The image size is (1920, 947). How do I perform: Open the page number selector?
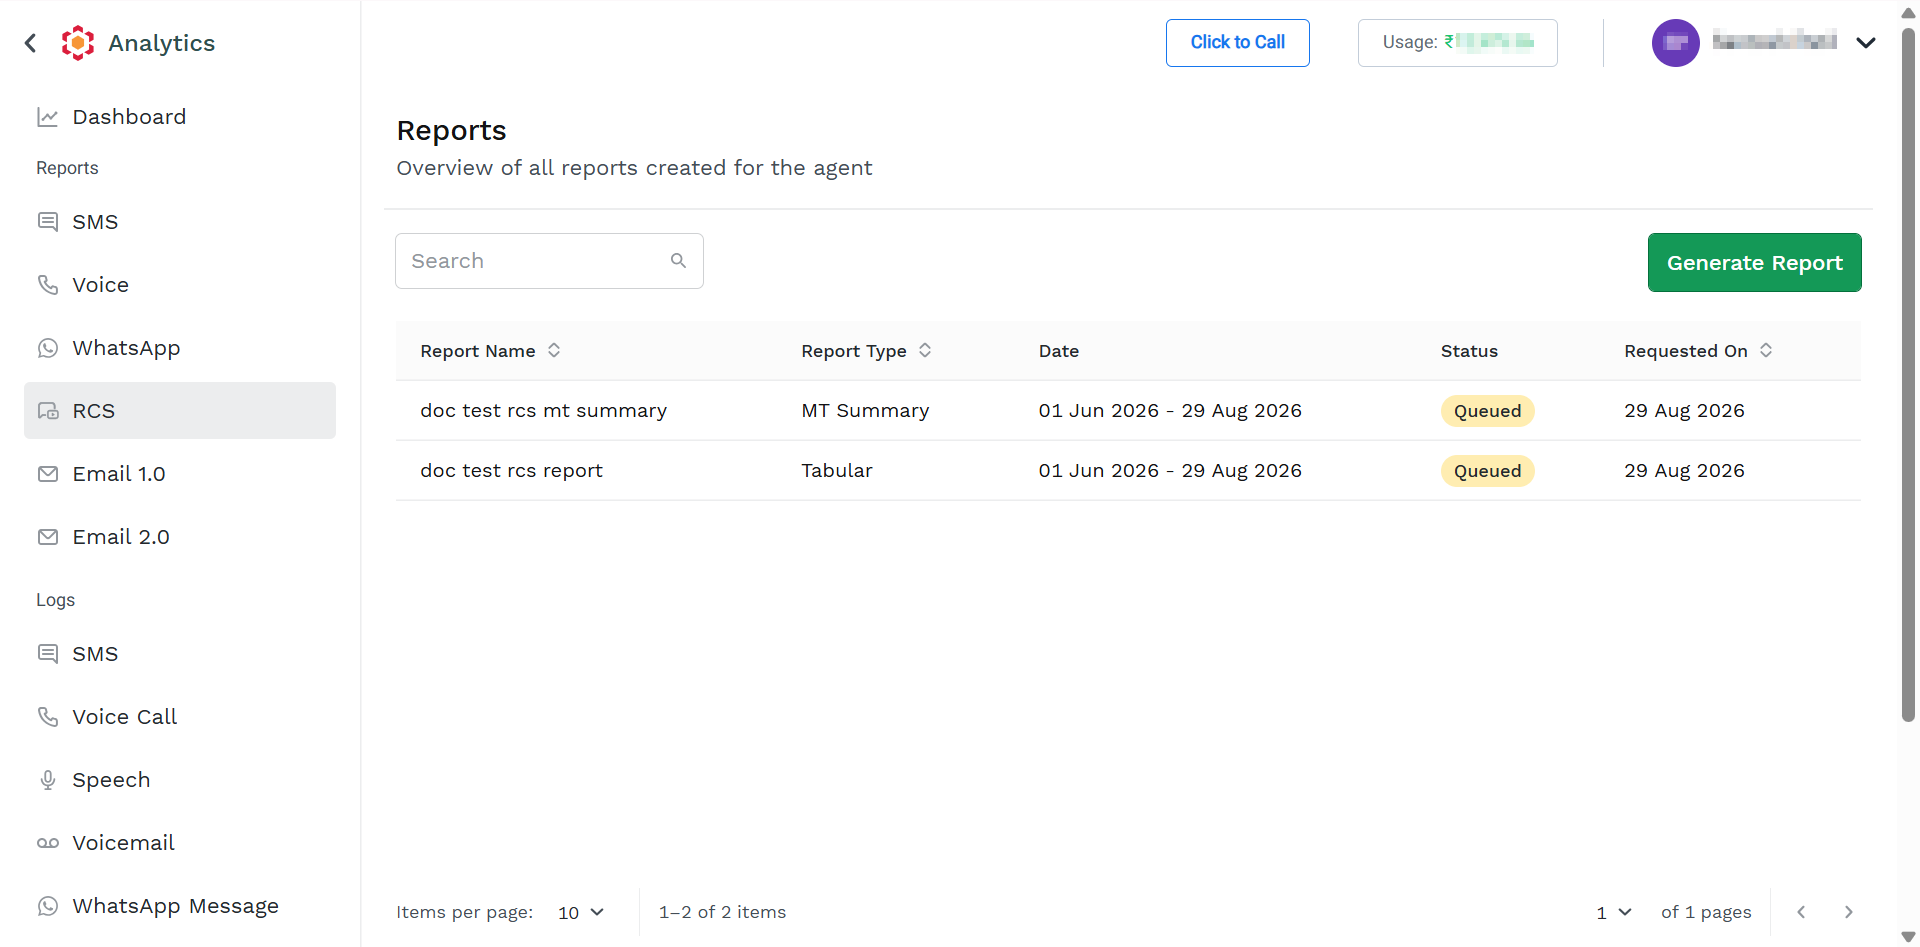(x=1614, y=912)
